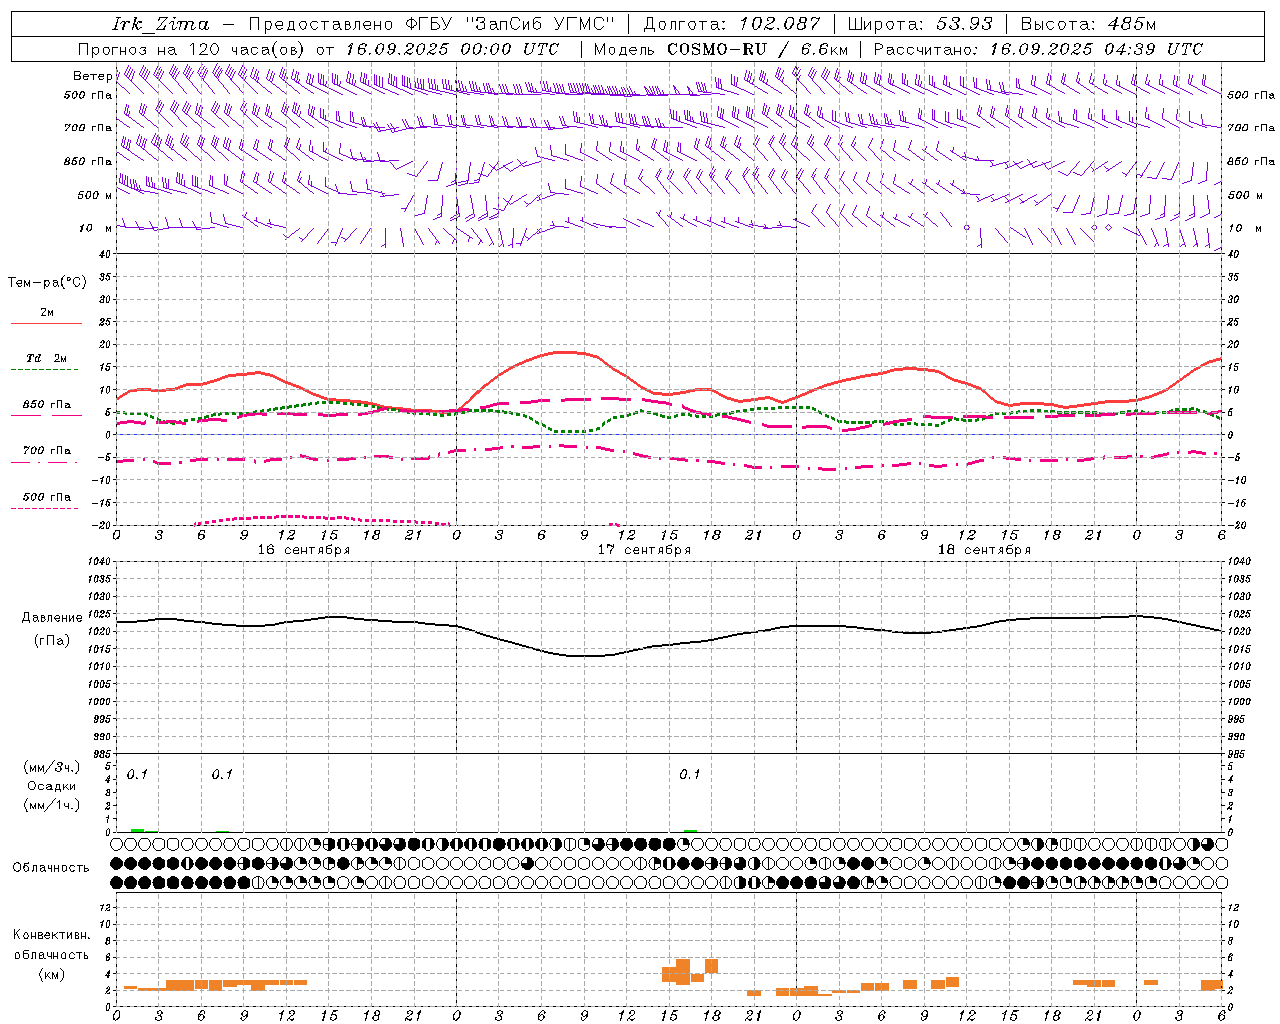Click the forecast start '16.09.2025 00:00 UTC'

pyautogui.click(x=452, y=49)
